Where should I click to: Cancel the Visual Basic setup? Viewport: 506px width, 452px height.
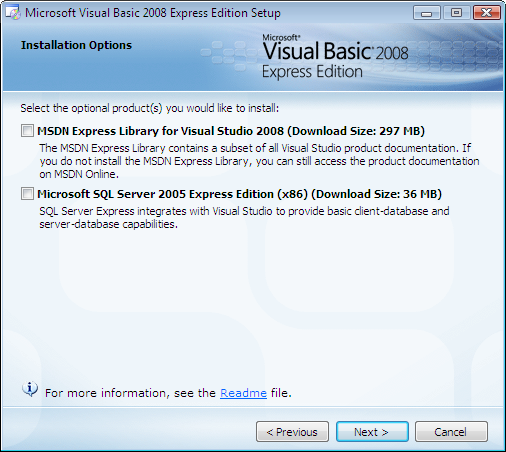click(x=451, y=432)
